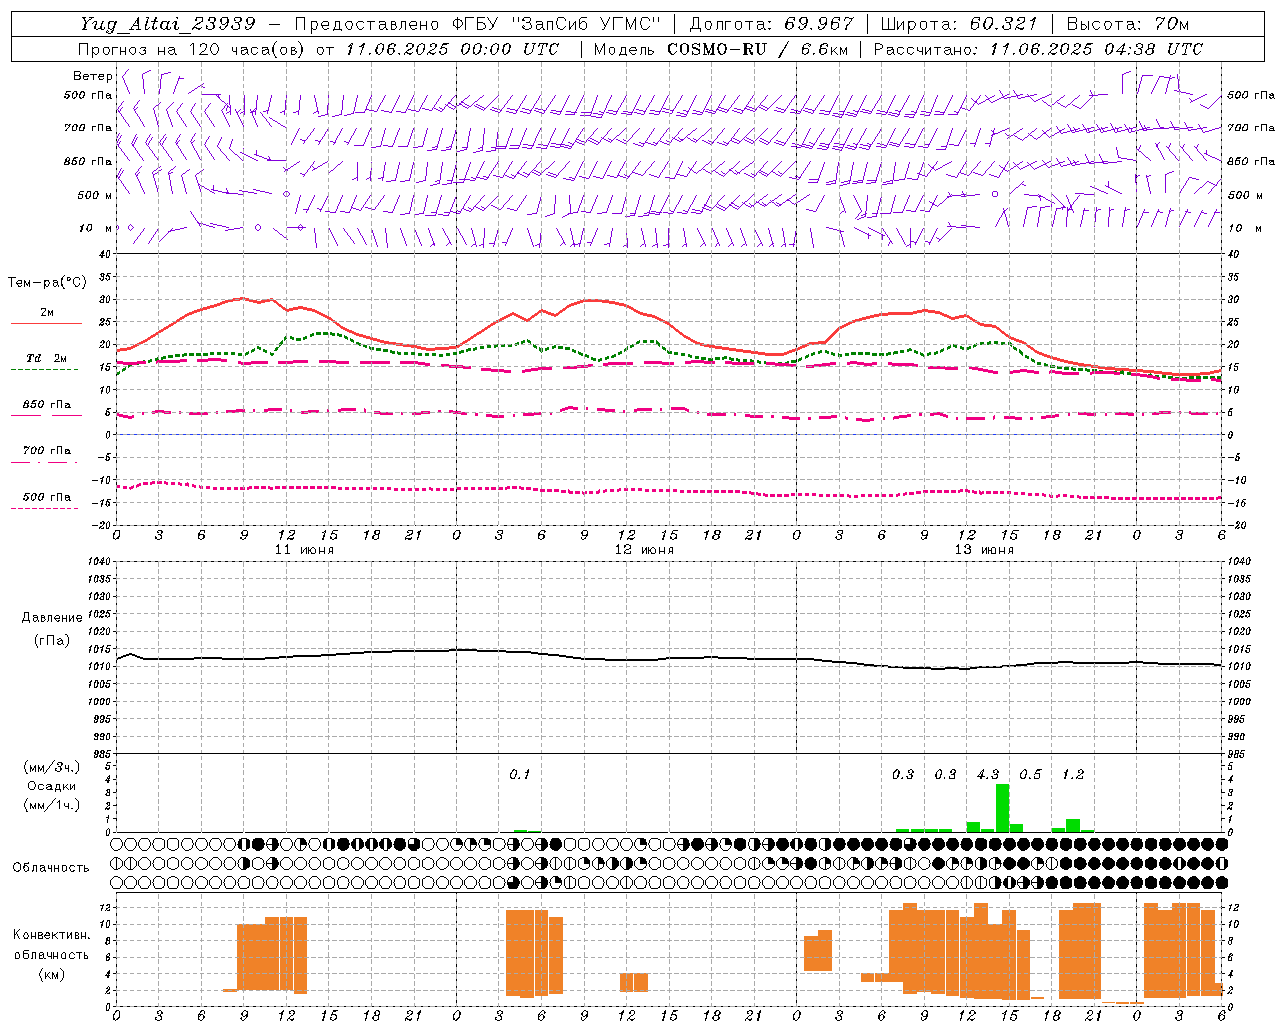1280x1024 pixels.
Task: Click the 12 июня date label
Action: (644, 550)
